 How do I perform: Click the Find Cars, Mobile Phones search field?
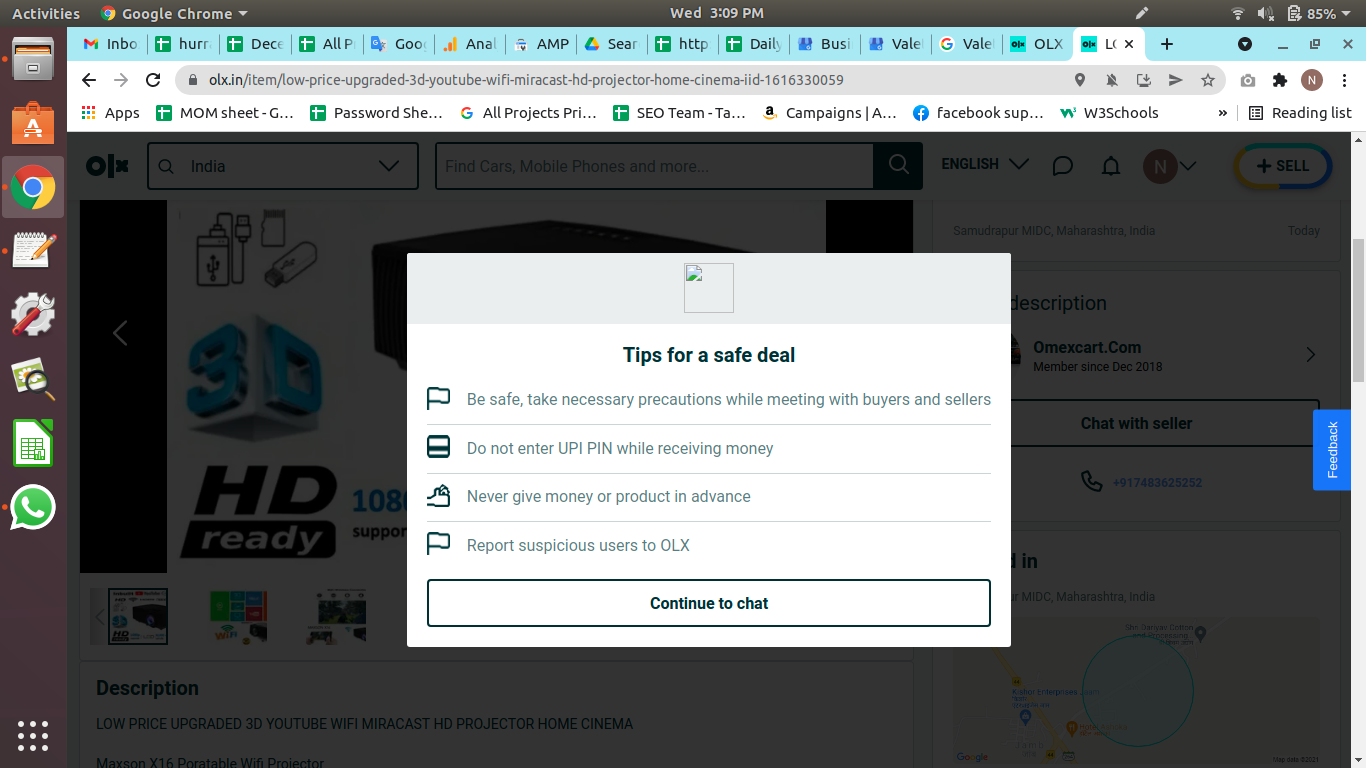(654, 166)
